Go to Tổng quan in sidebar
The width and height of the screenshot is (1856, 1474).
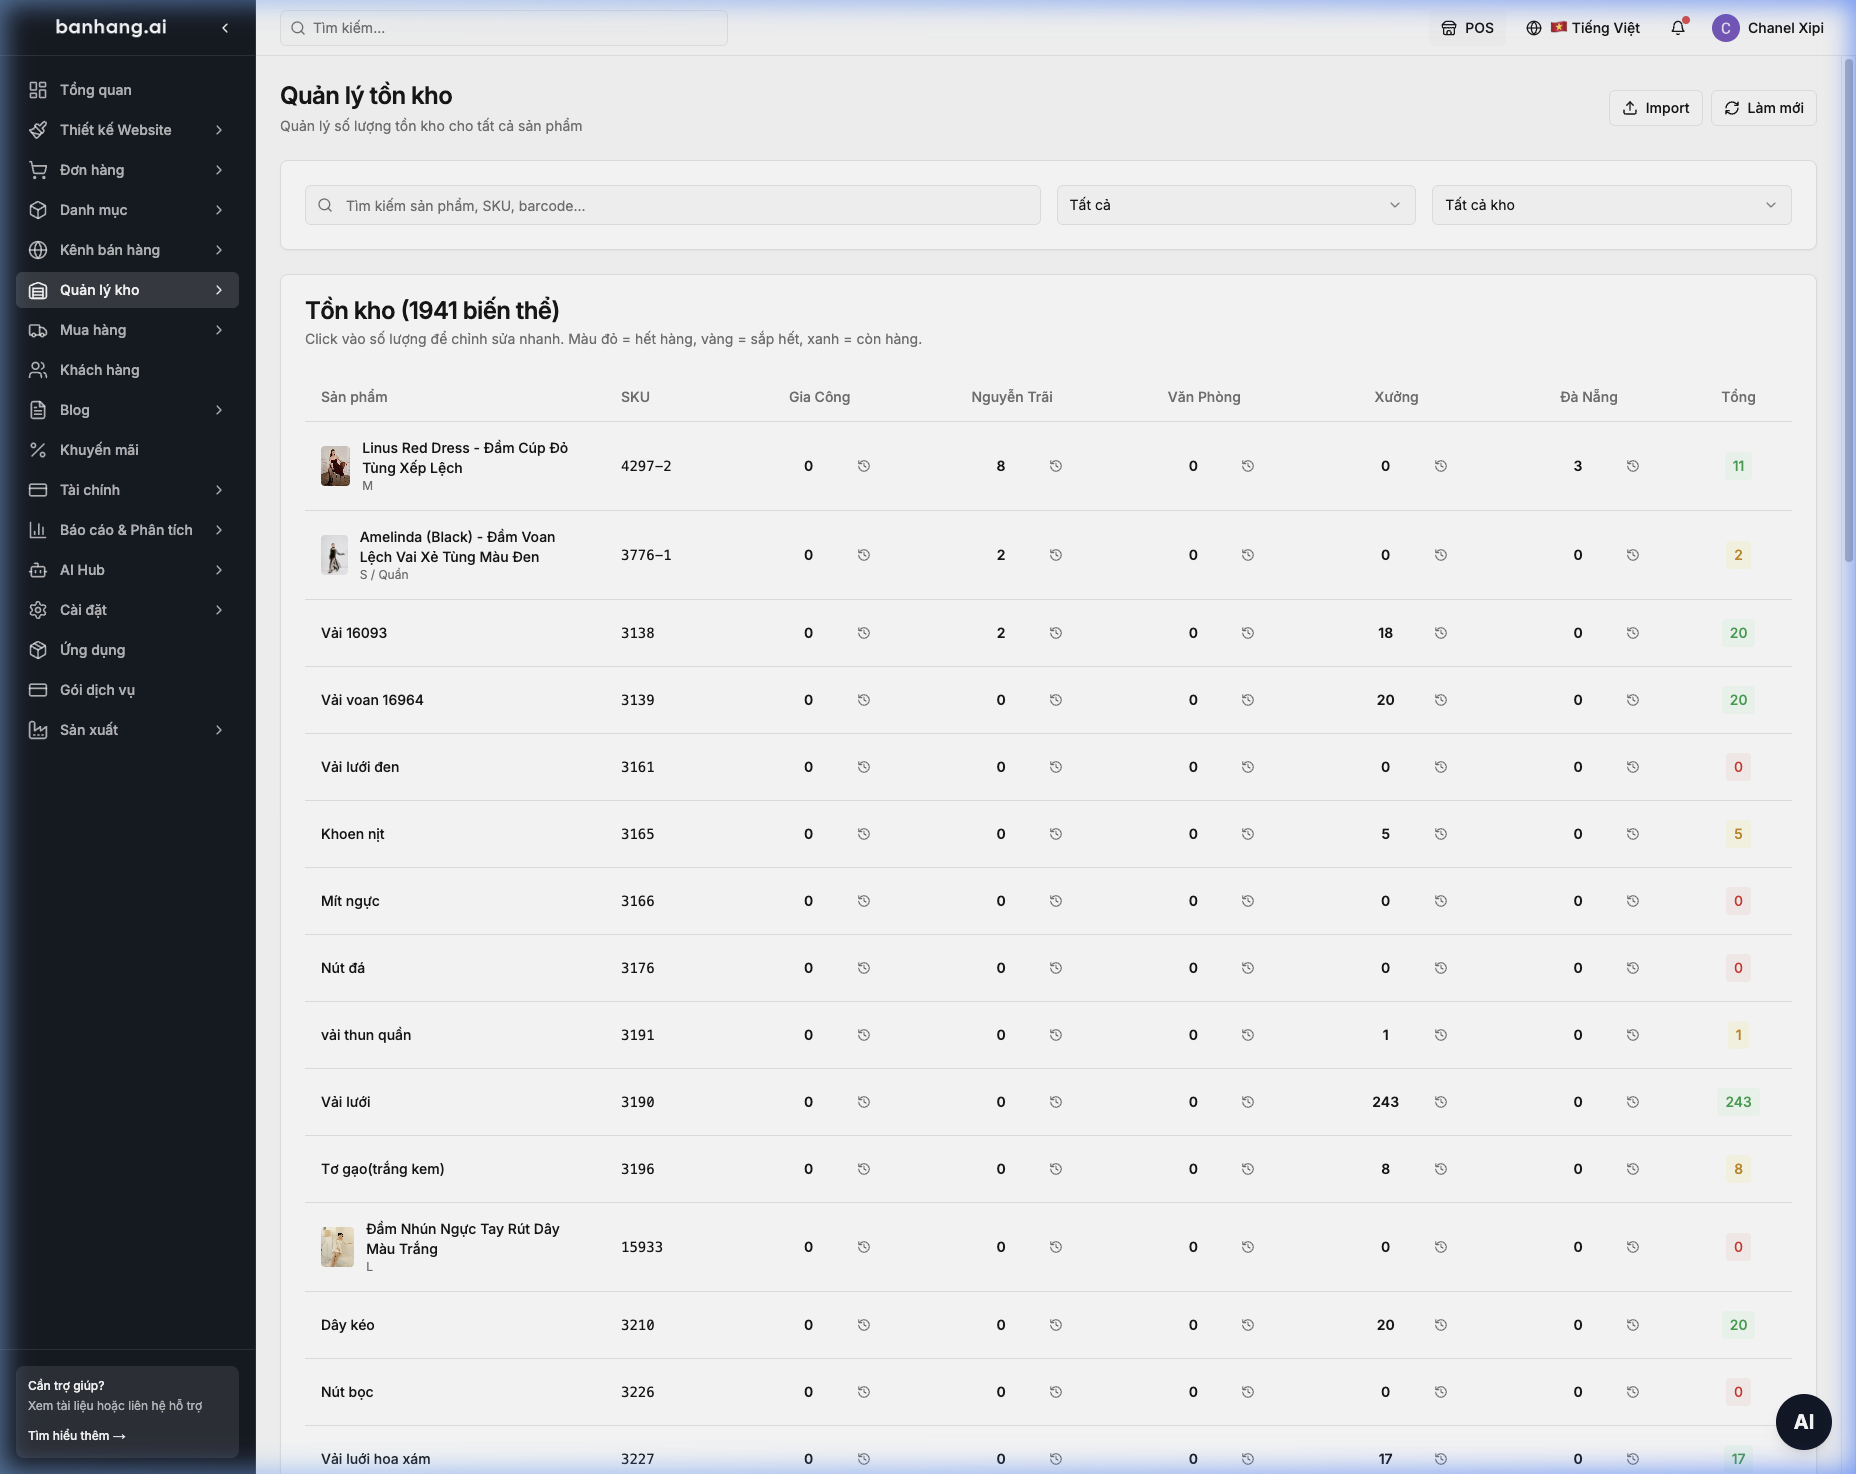tap(127, 90)
